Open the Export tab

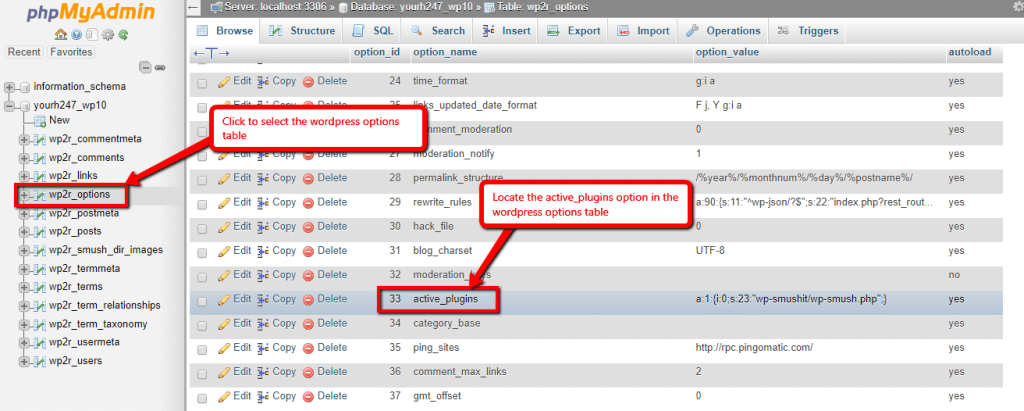[x=573, y=31]
